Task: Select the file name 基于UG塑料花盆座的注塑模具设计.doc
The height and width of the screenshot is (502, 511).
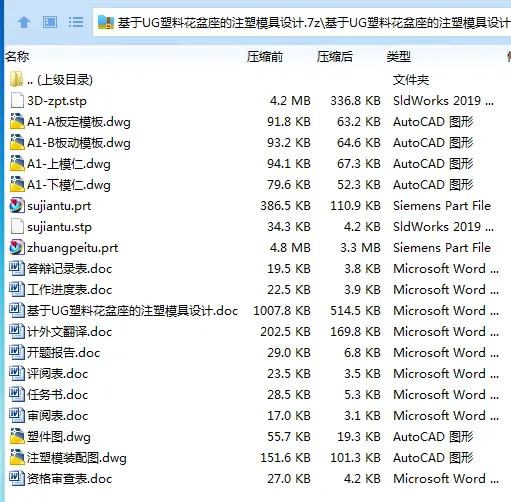Action: [x=133, y=311]
